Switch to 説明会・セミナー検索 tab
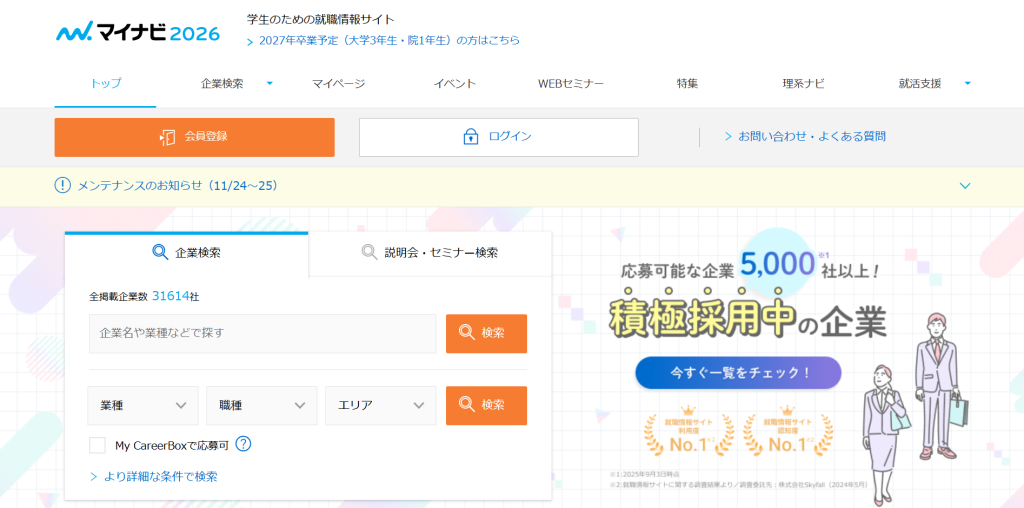This screenshot has height=508, width=1024. point(430,253)
